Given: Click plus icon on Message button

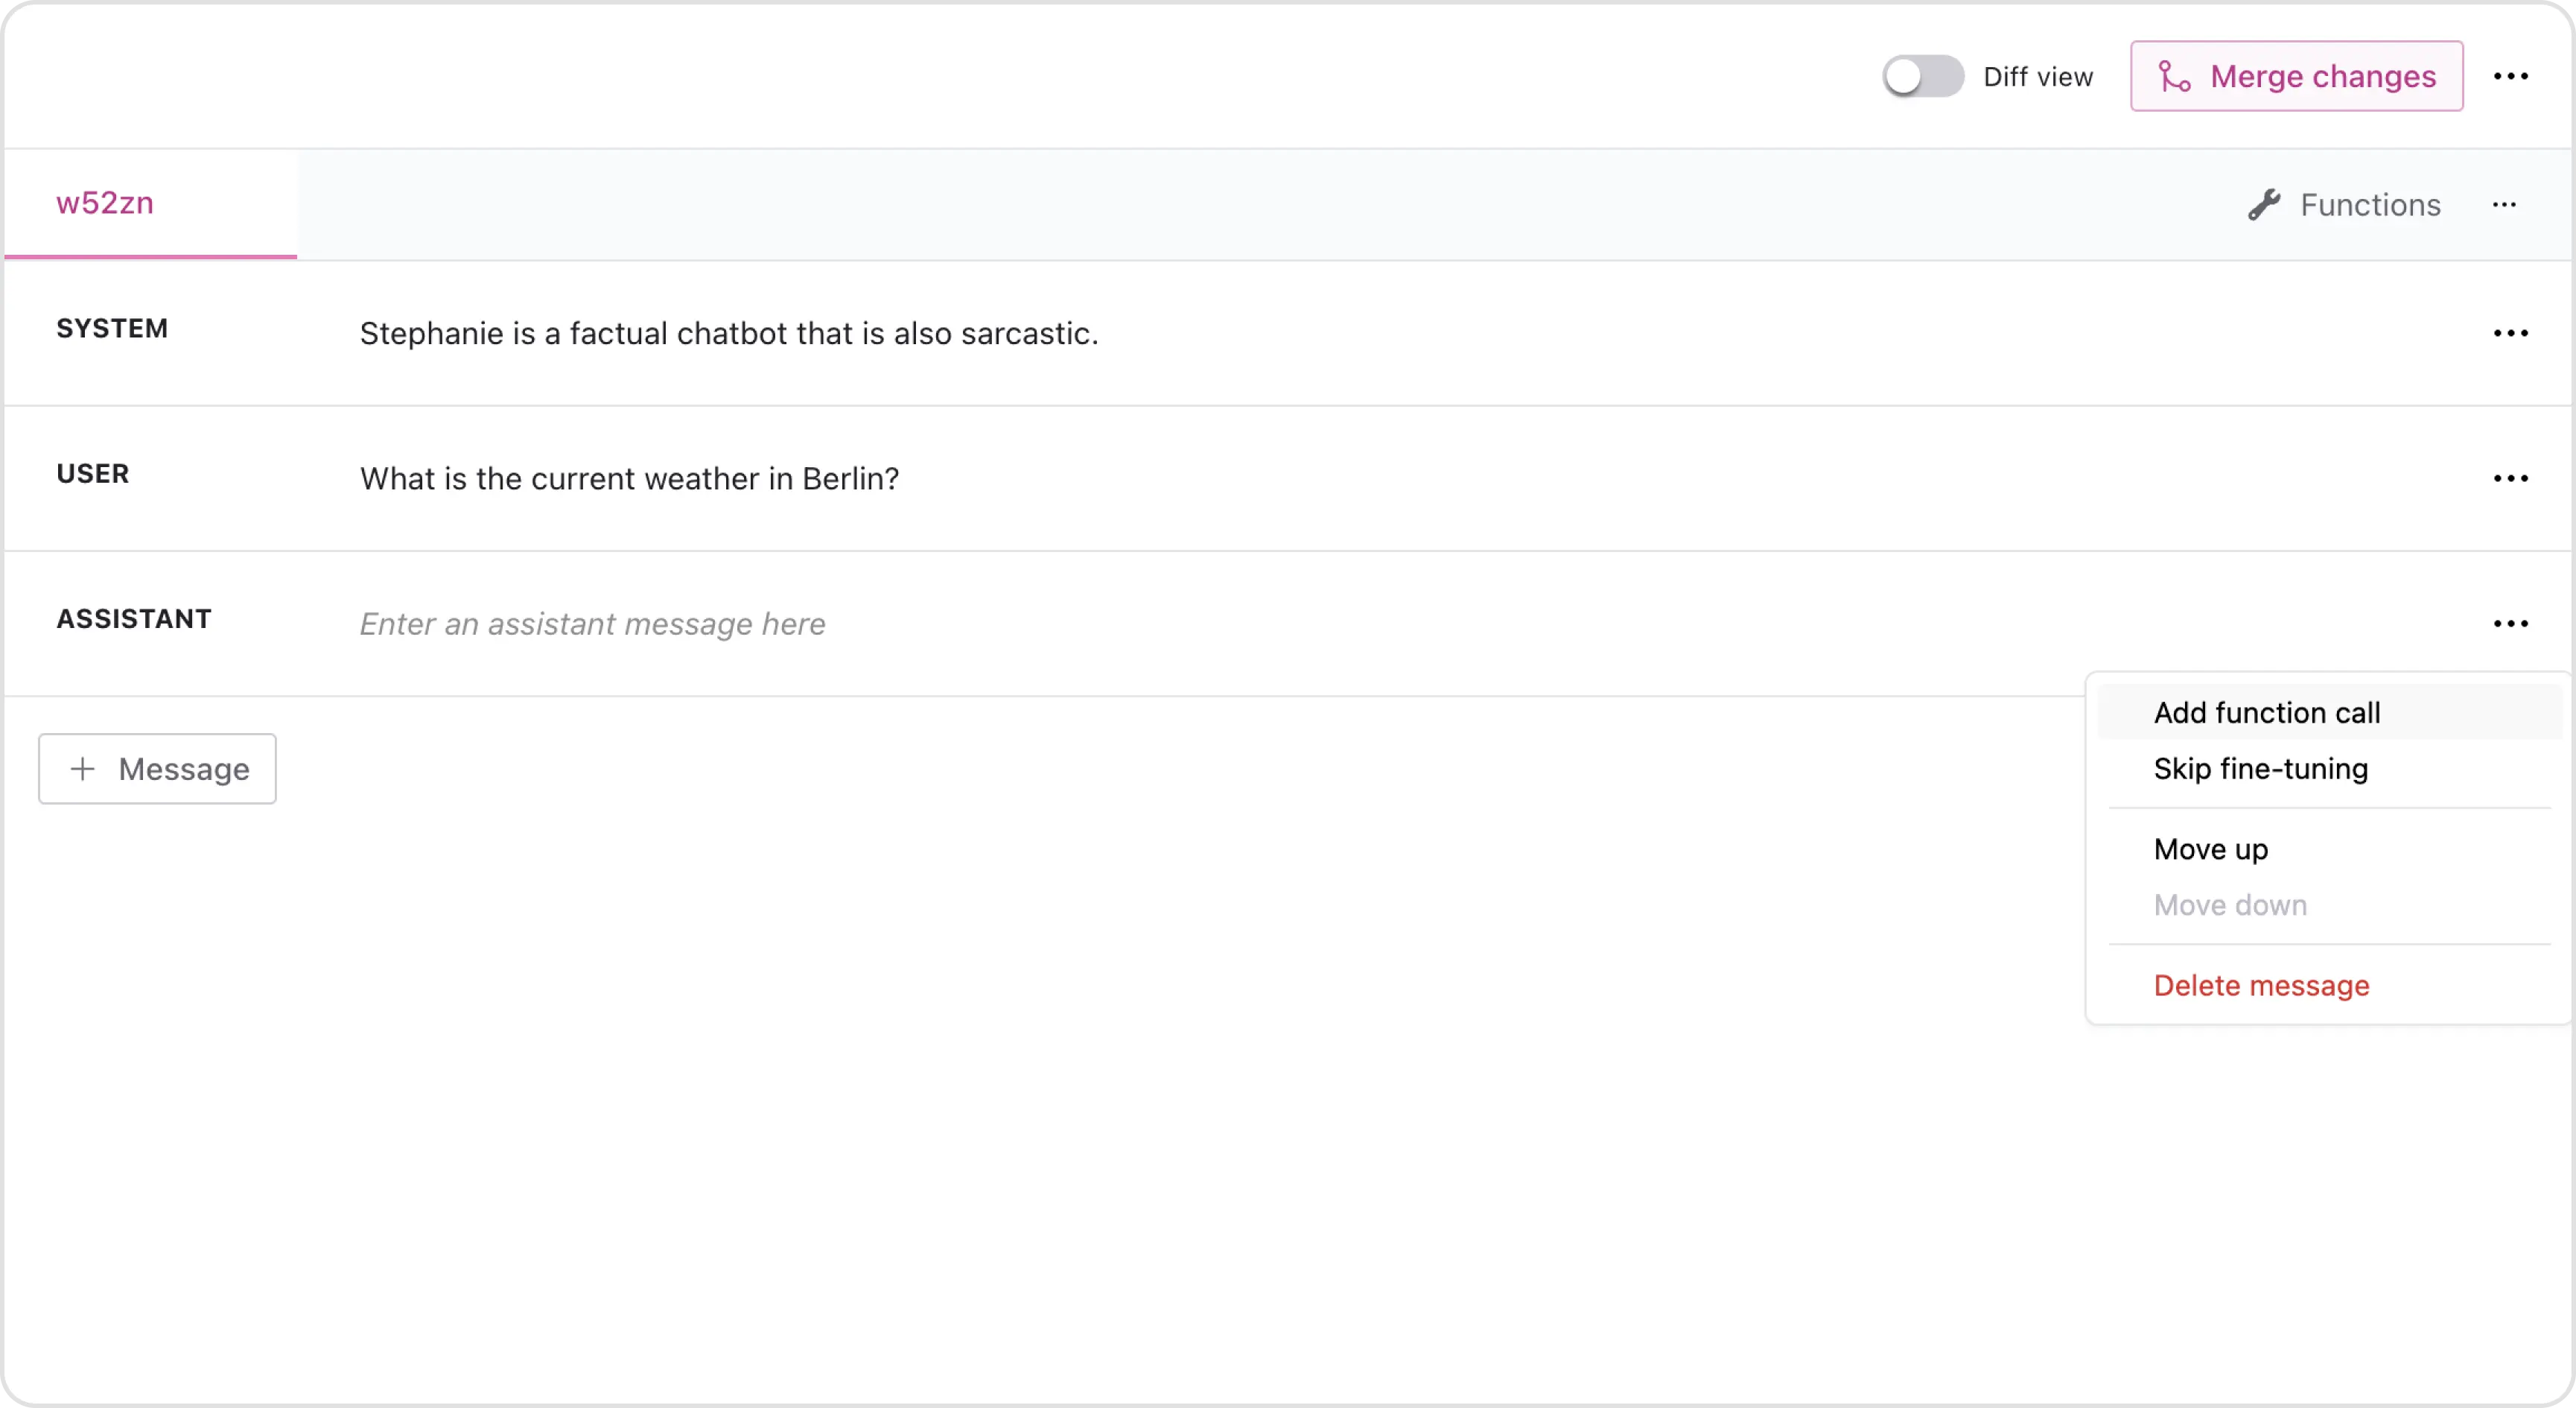Looking at the screenshot, I should pyautogui.click(x=83, y=769).
